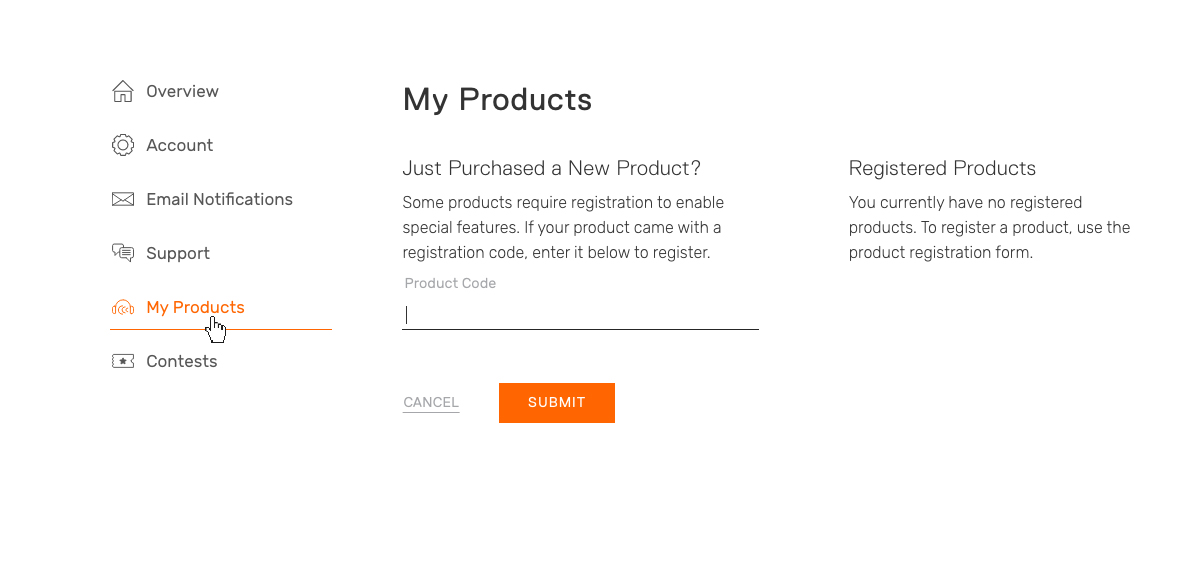This screenshot has height=580, width=1201.
Task: Click the orange headphones My Products icon
Action: pos(123,308)
